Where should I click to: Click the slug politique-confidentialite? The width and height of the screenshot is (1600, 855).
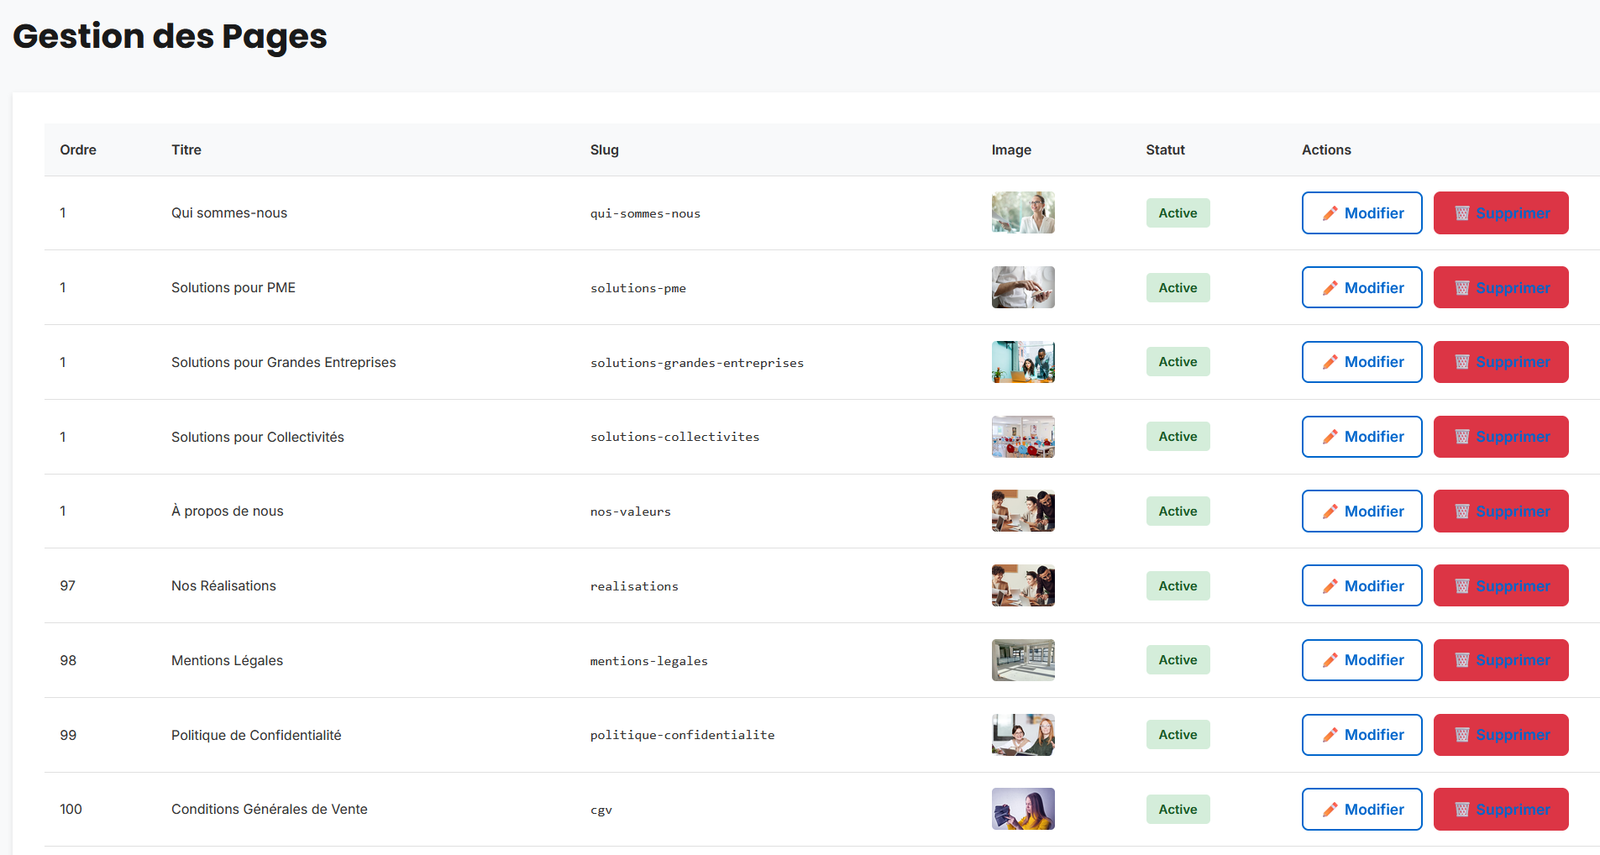coord(682,735)
